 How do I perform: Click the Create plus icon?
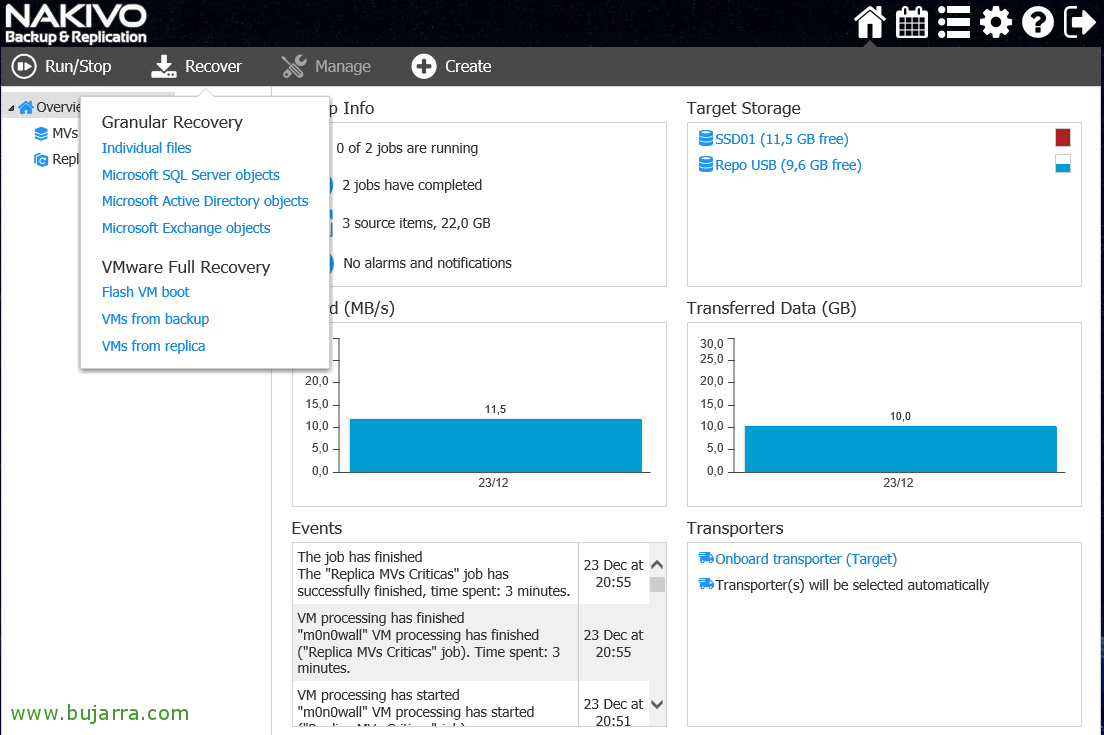(x=424, y=66)
